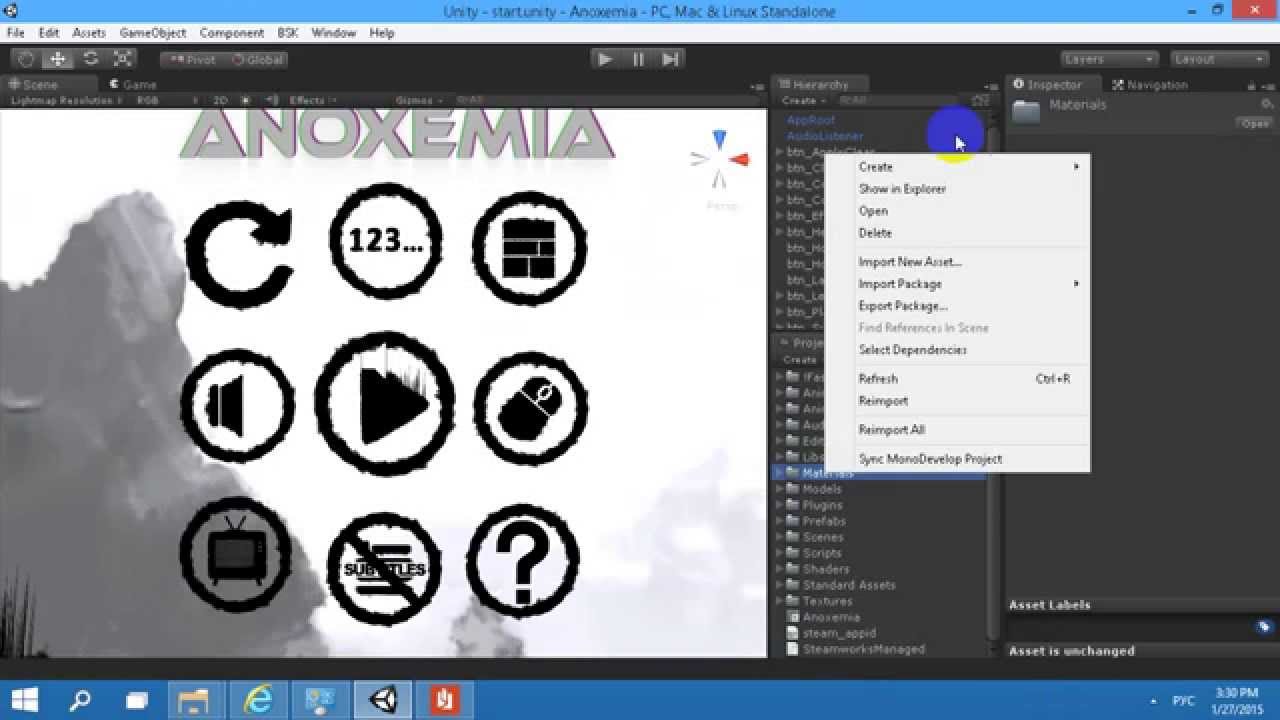Image resolution: width=1280 pixels, height=720 pixels.
Task: Click the brick wall icon in scene
Action: coord(529,248)
